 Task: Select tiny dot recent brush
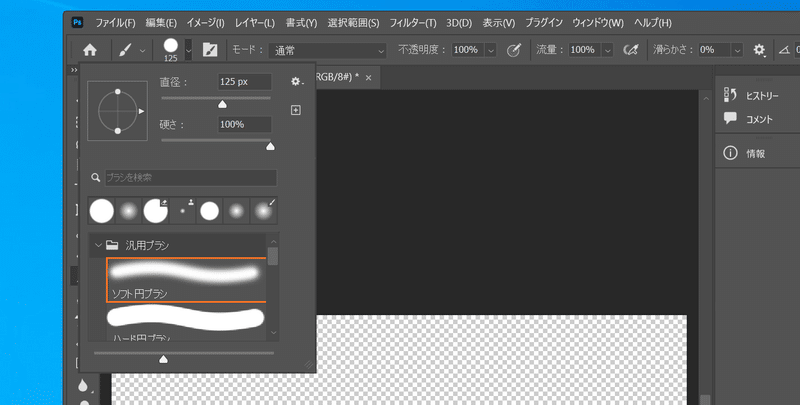click(x=183, y=211)
